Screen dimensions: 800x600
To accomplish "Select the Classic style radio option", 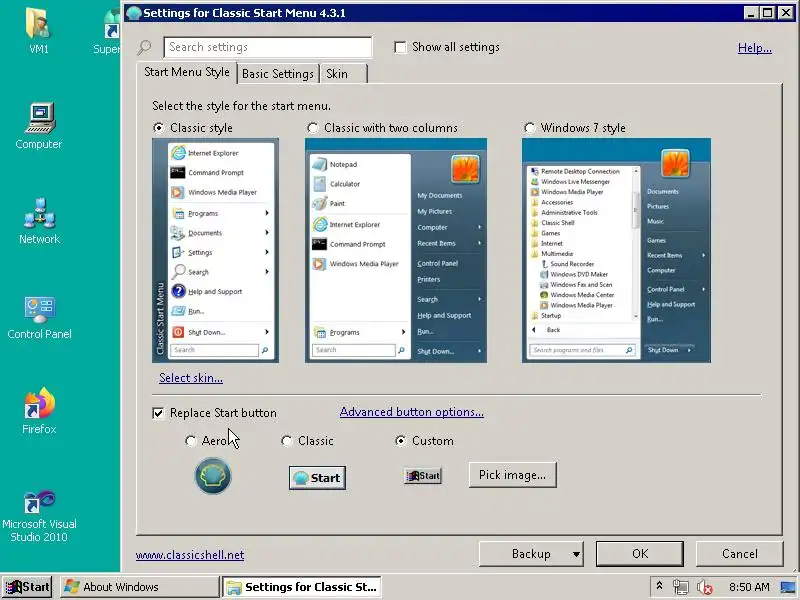I will tap(193, 128).
